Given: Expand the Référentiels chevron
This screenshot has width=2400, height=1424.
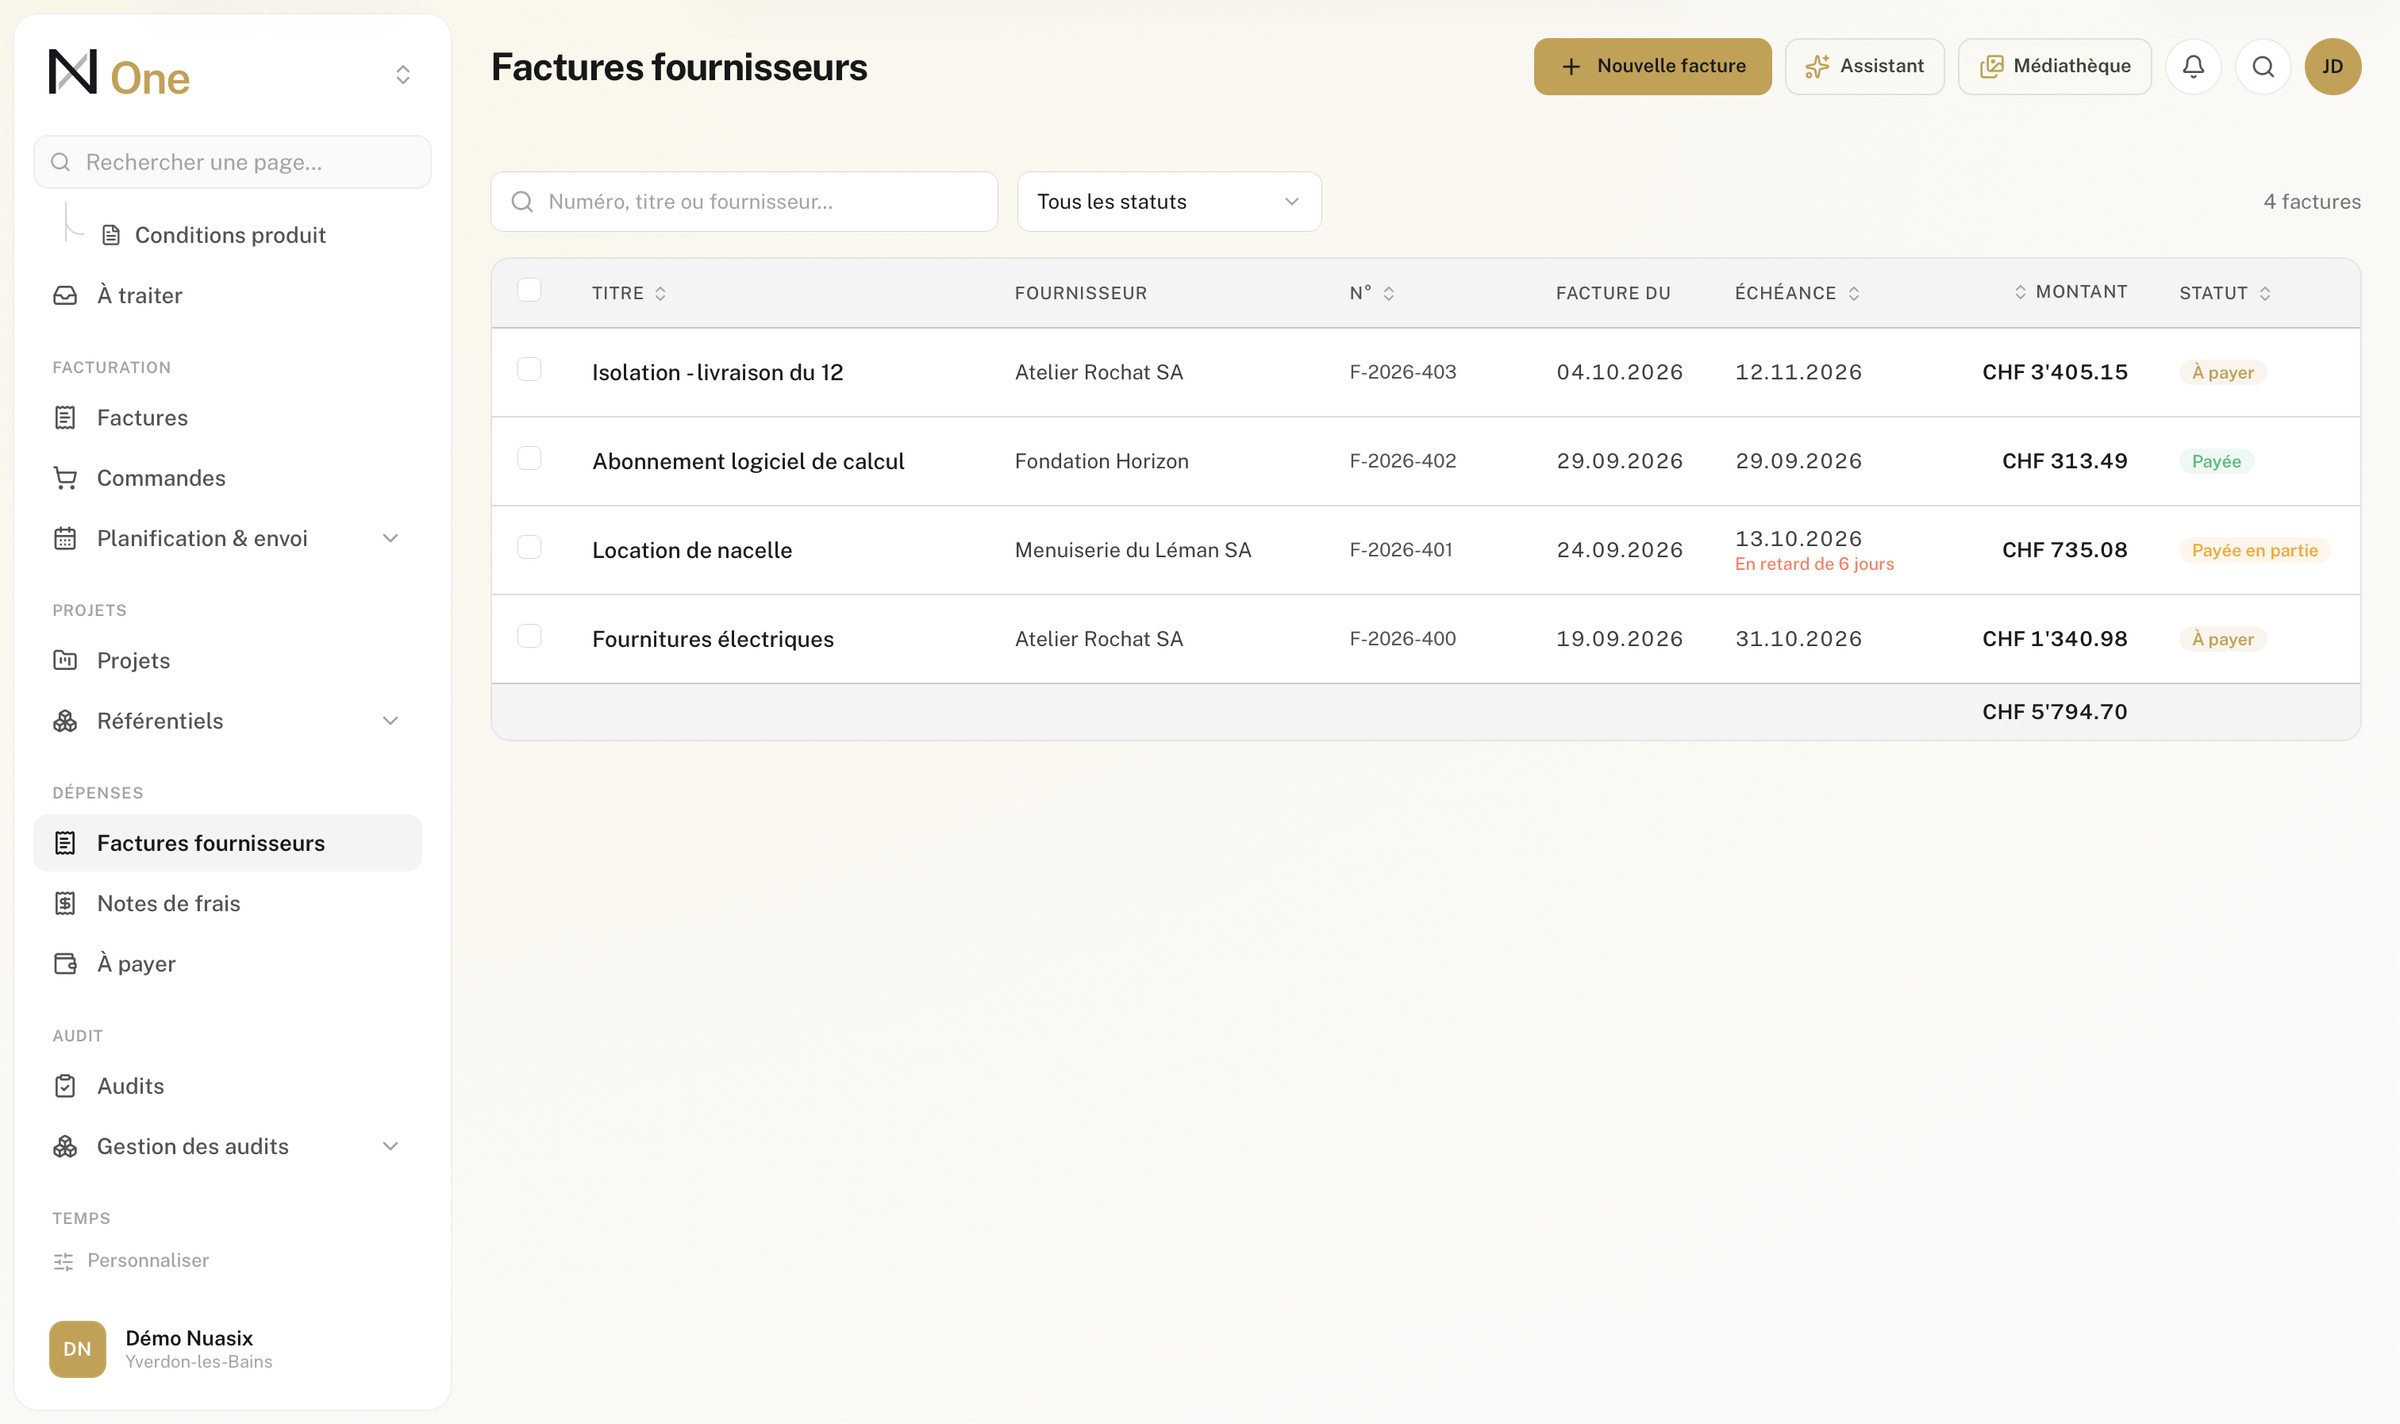Looking at the screenshot, I should 391,721.
